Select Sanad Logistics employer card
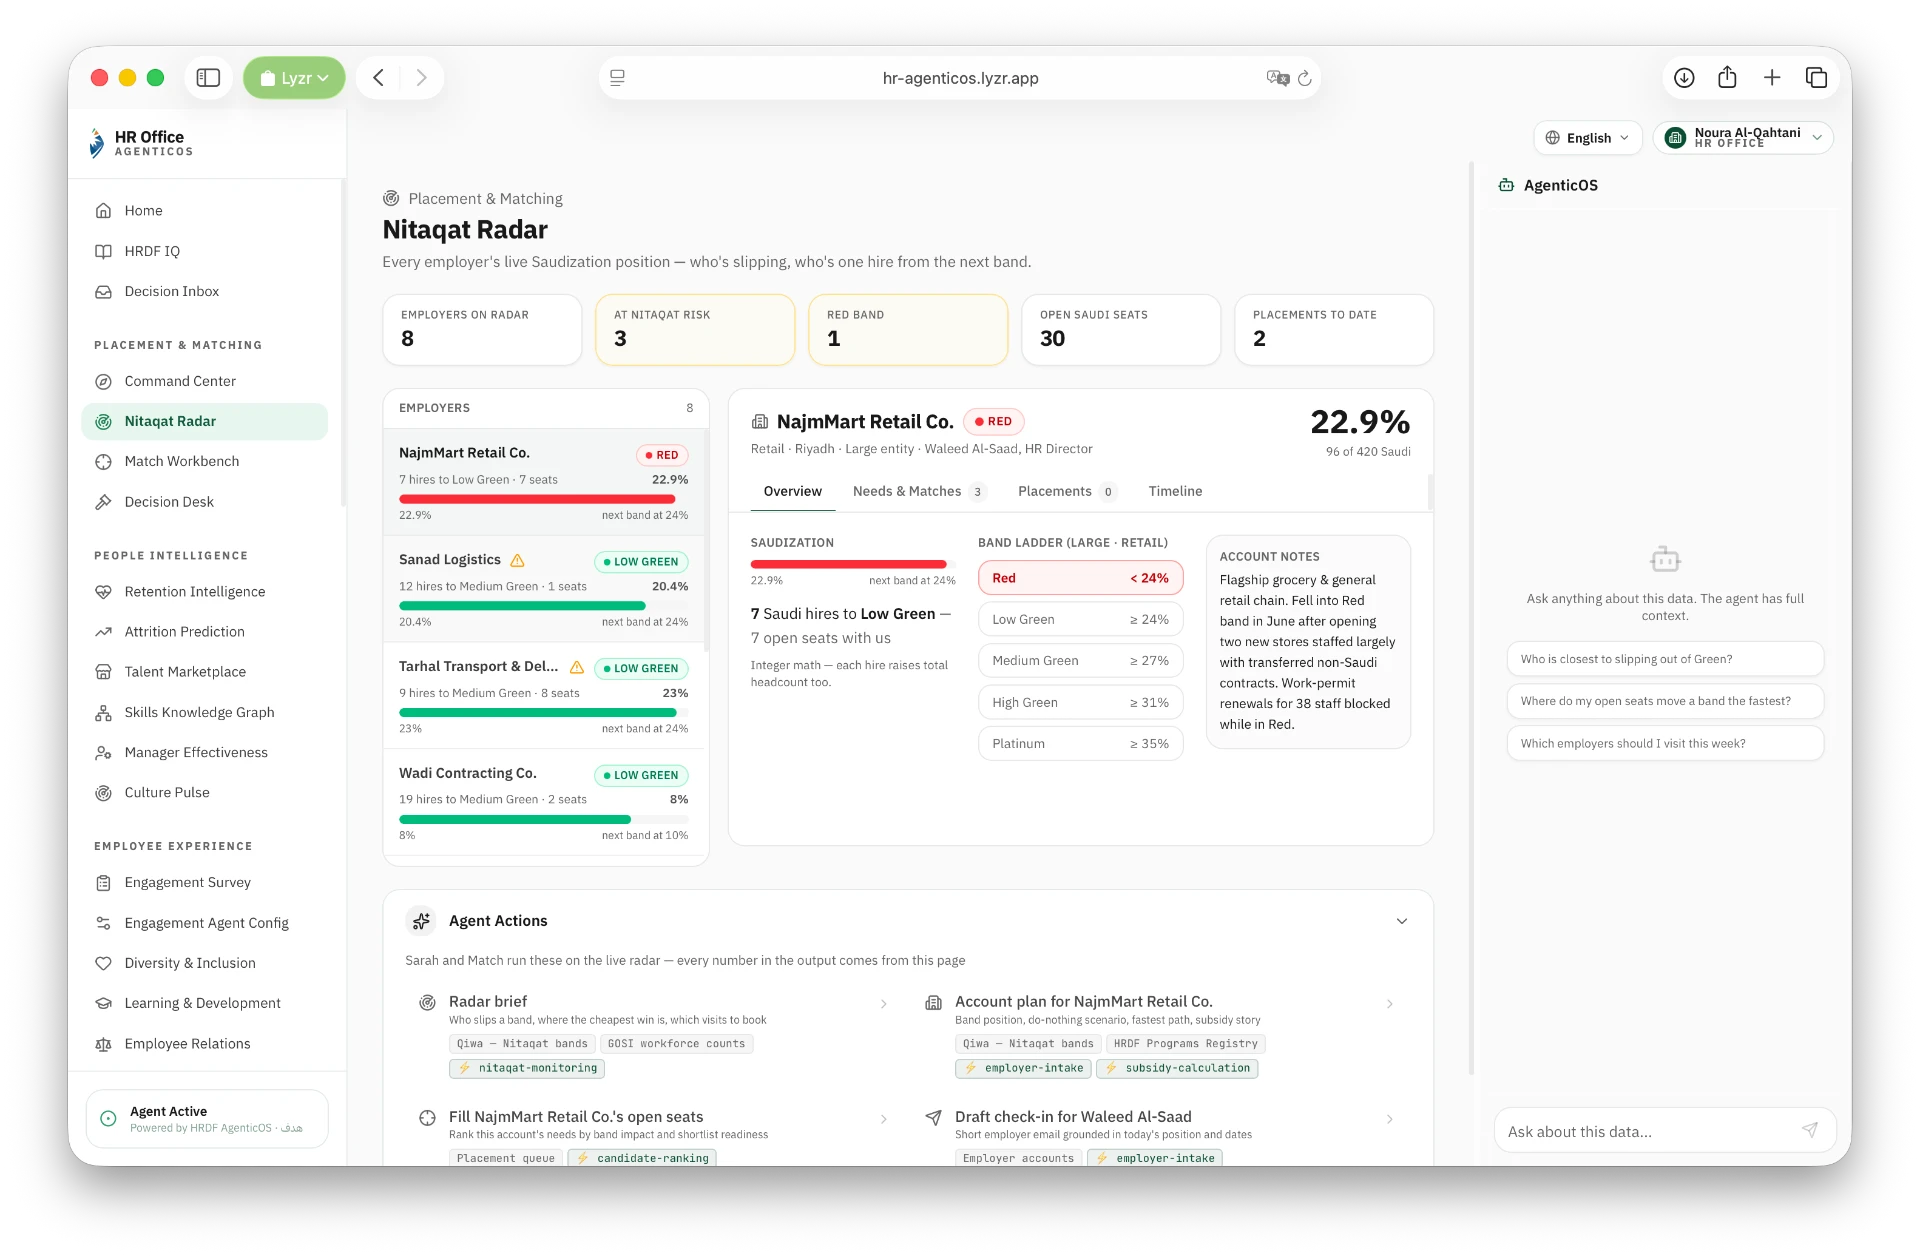 click(544, 589)
